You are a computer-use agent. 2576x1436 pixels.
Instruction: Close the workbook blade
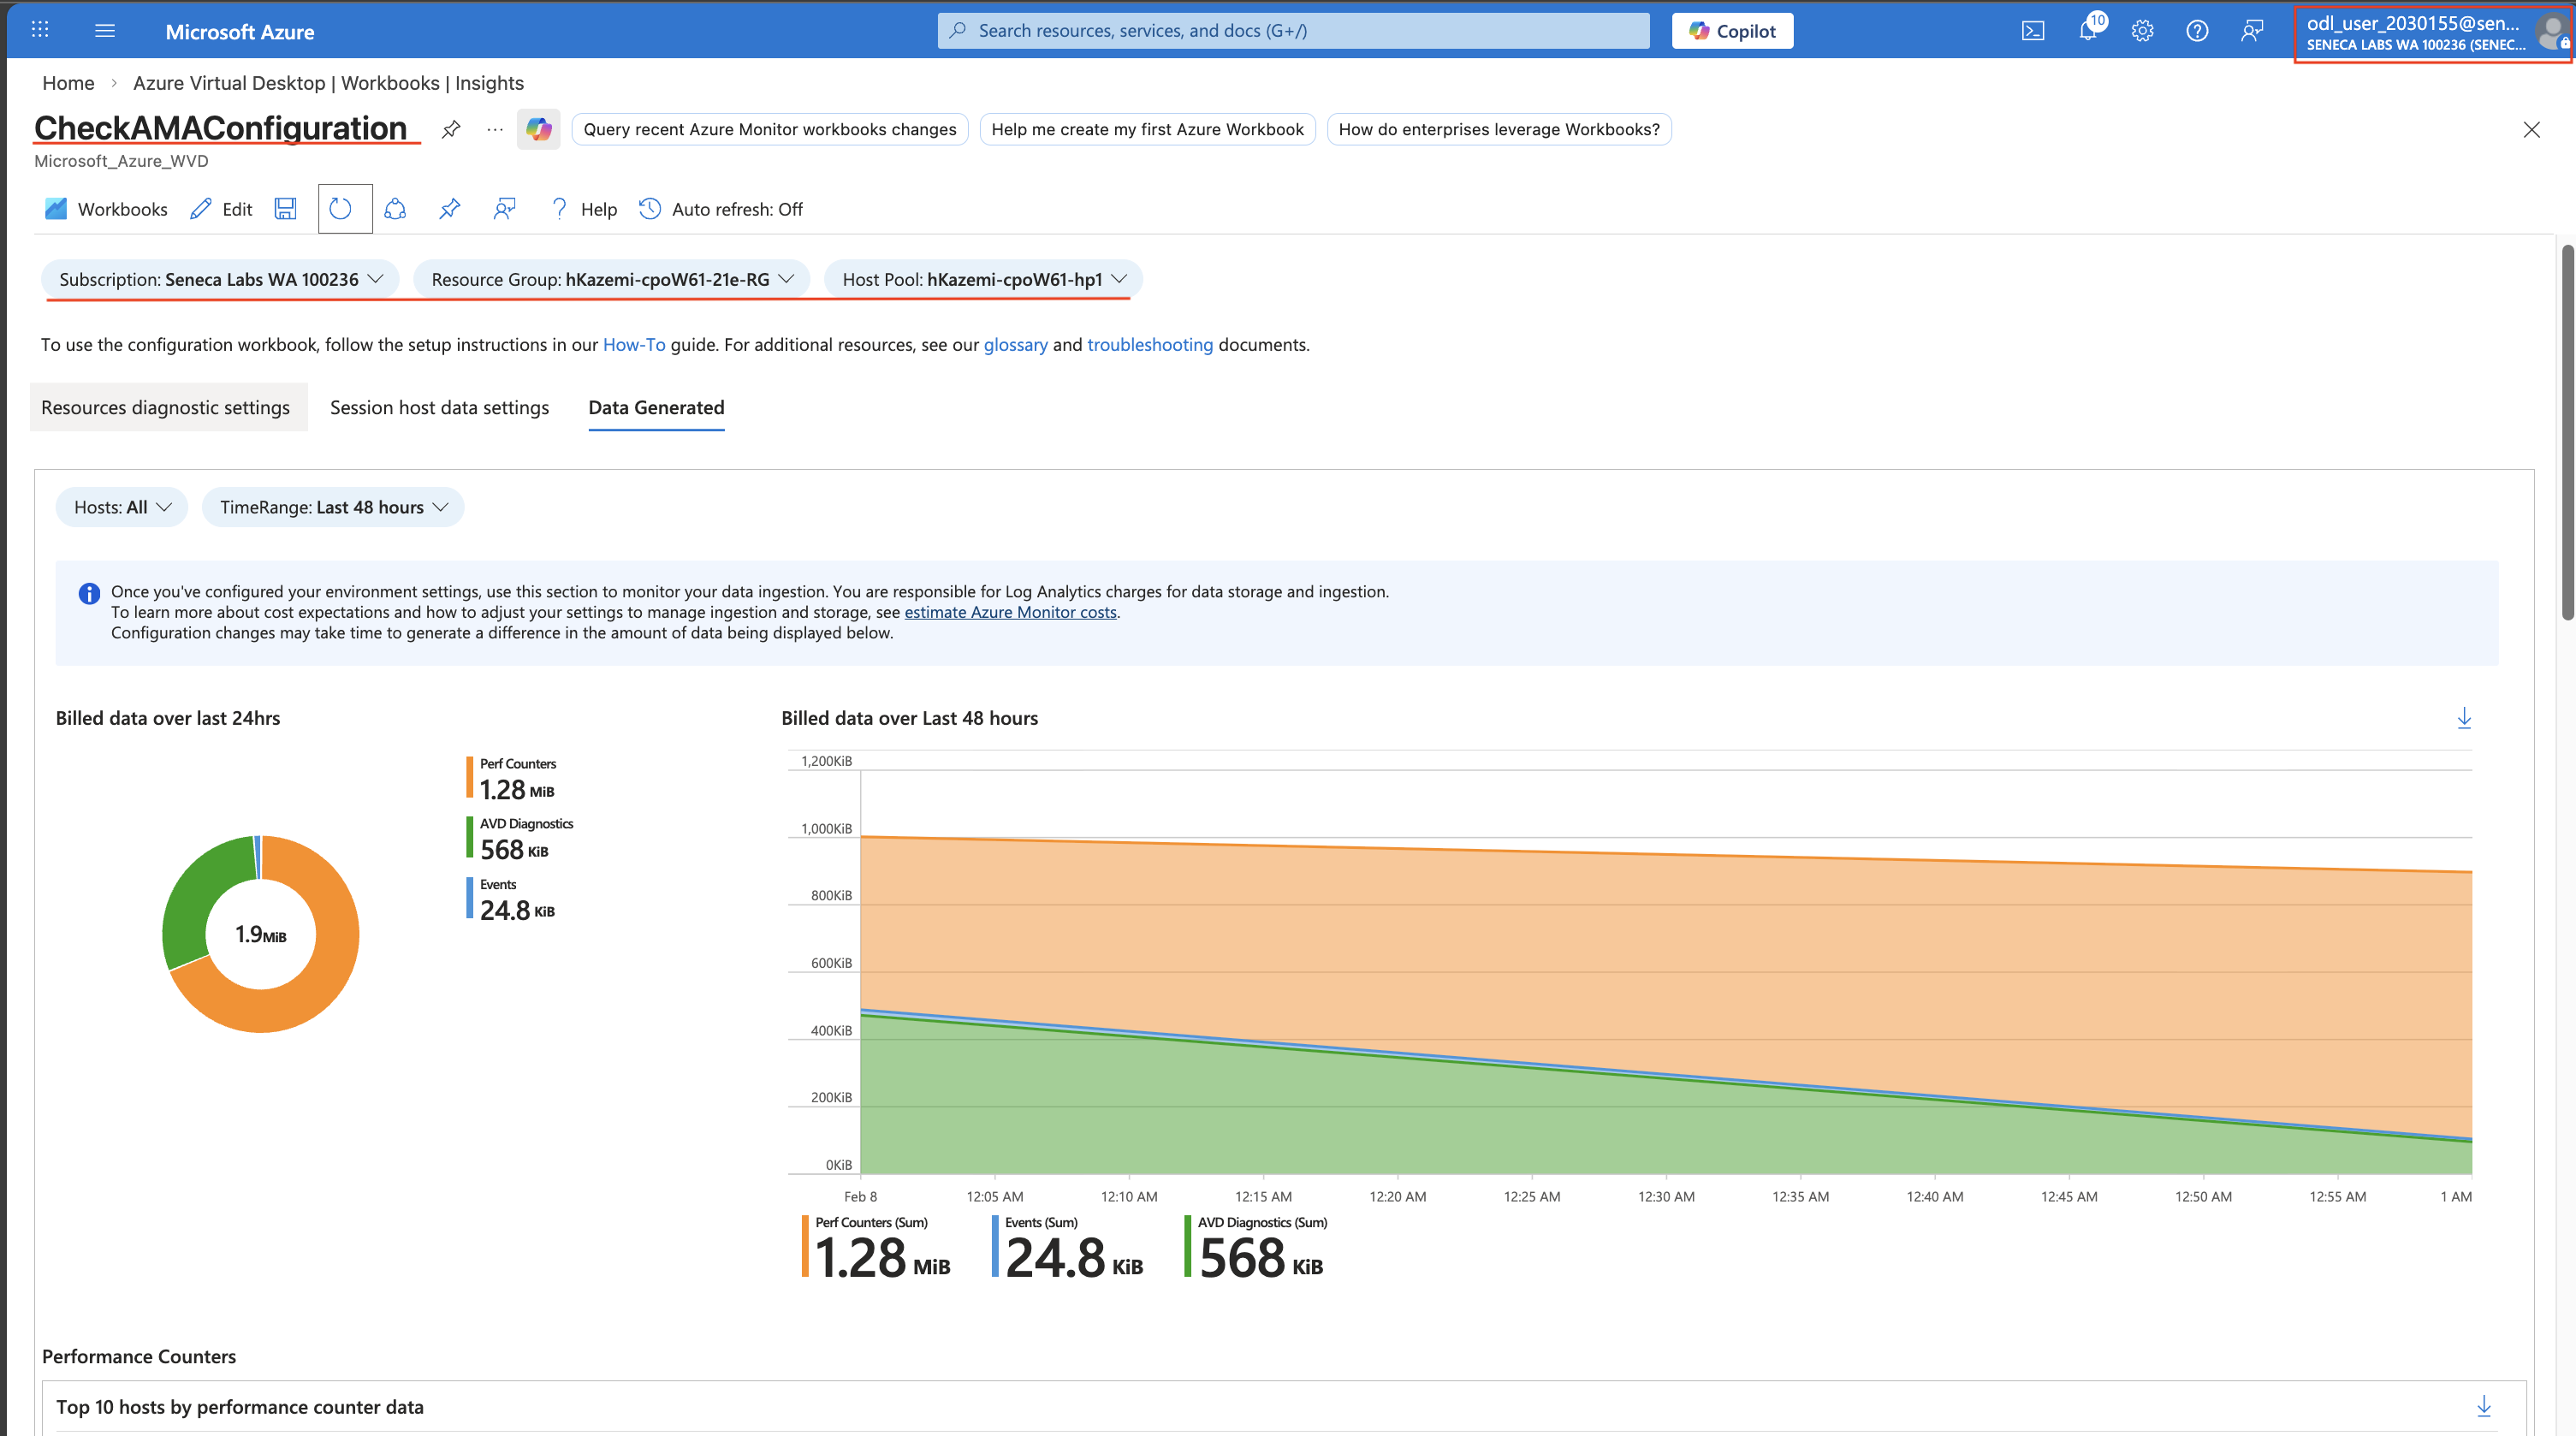2531,130
